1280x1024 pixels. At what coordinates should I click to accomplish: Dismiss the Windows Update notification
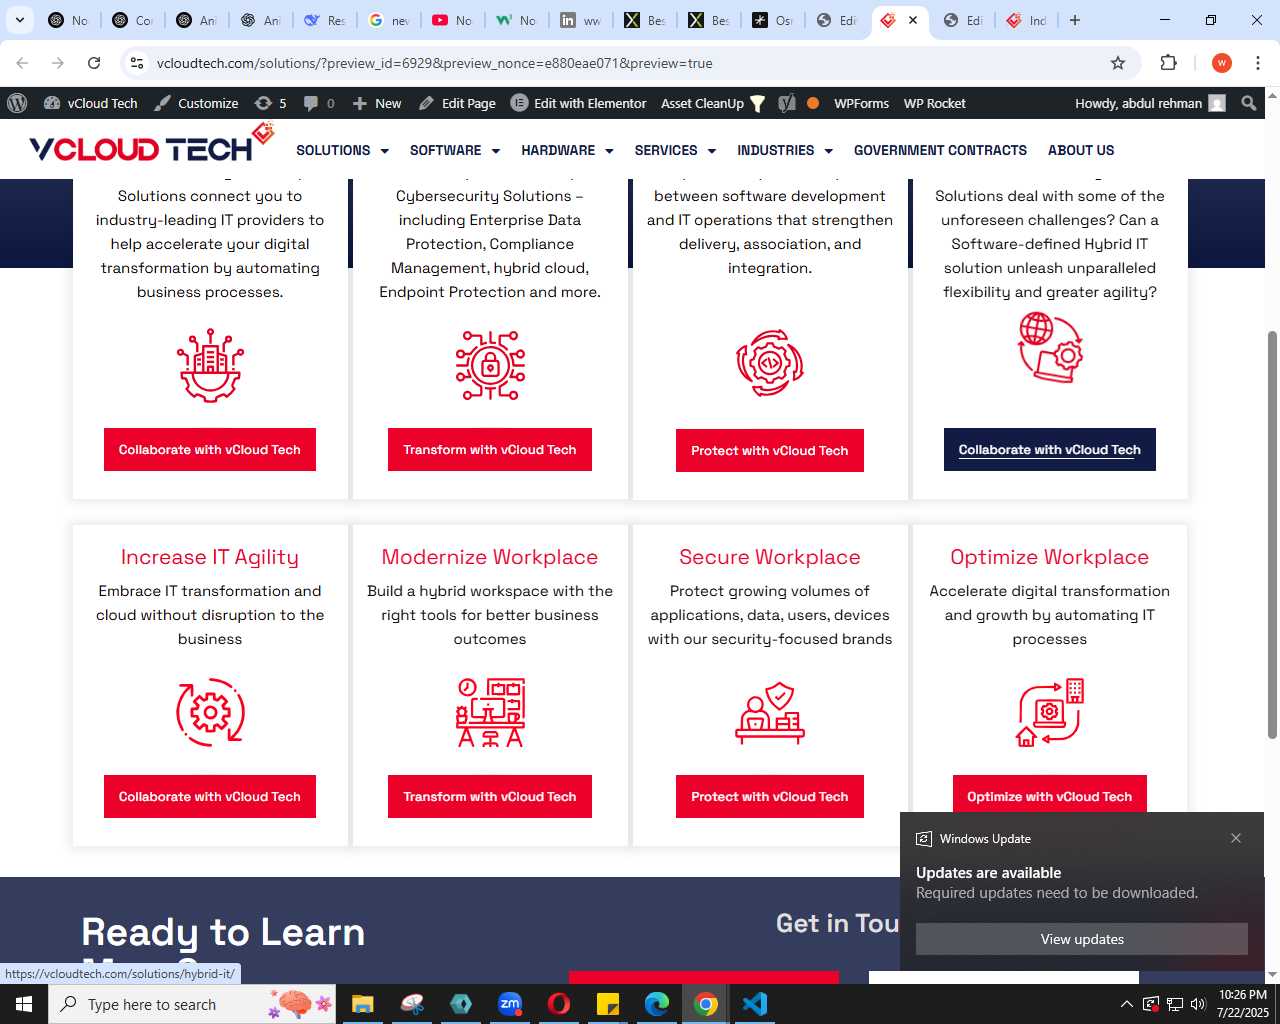click(x=1236, y=838)
